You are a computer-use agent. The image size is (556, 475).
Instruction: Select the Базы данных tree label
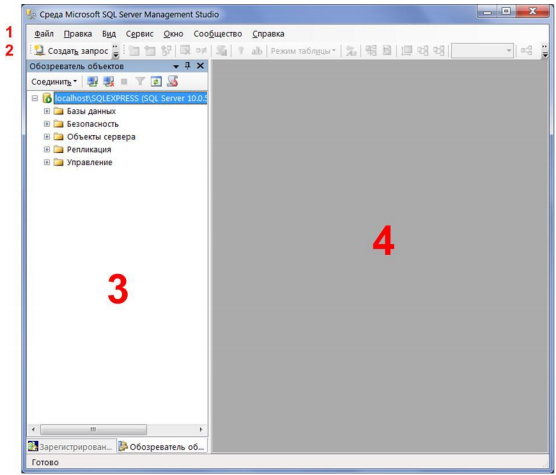click(x=91, y=111)
